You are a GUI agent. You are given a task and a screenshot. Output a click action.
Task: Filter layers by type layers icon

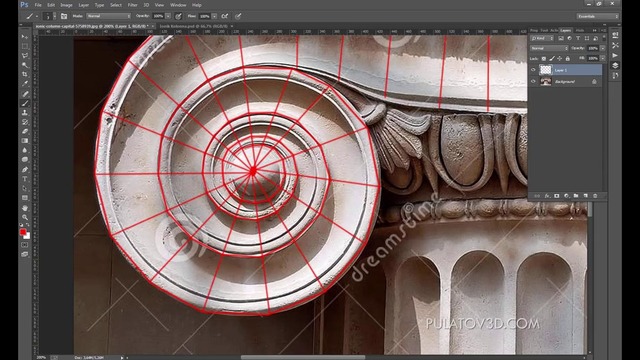point(578,38)
